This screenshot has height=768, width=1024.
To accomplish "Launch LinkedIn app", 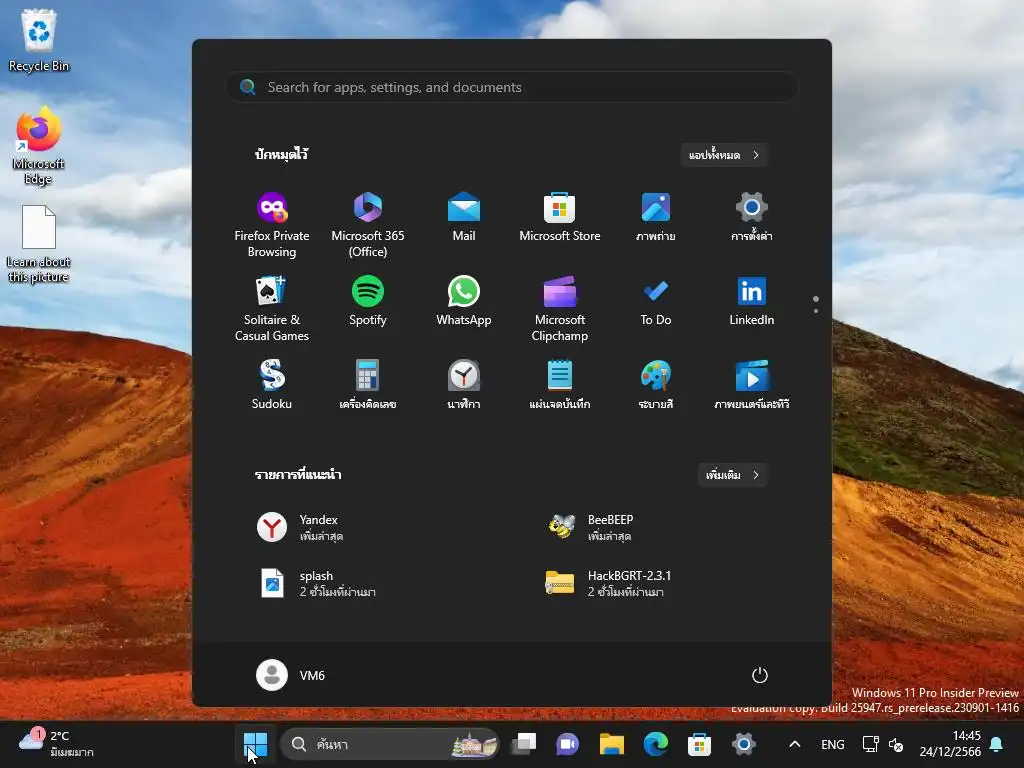I will [x=752, y=302].
